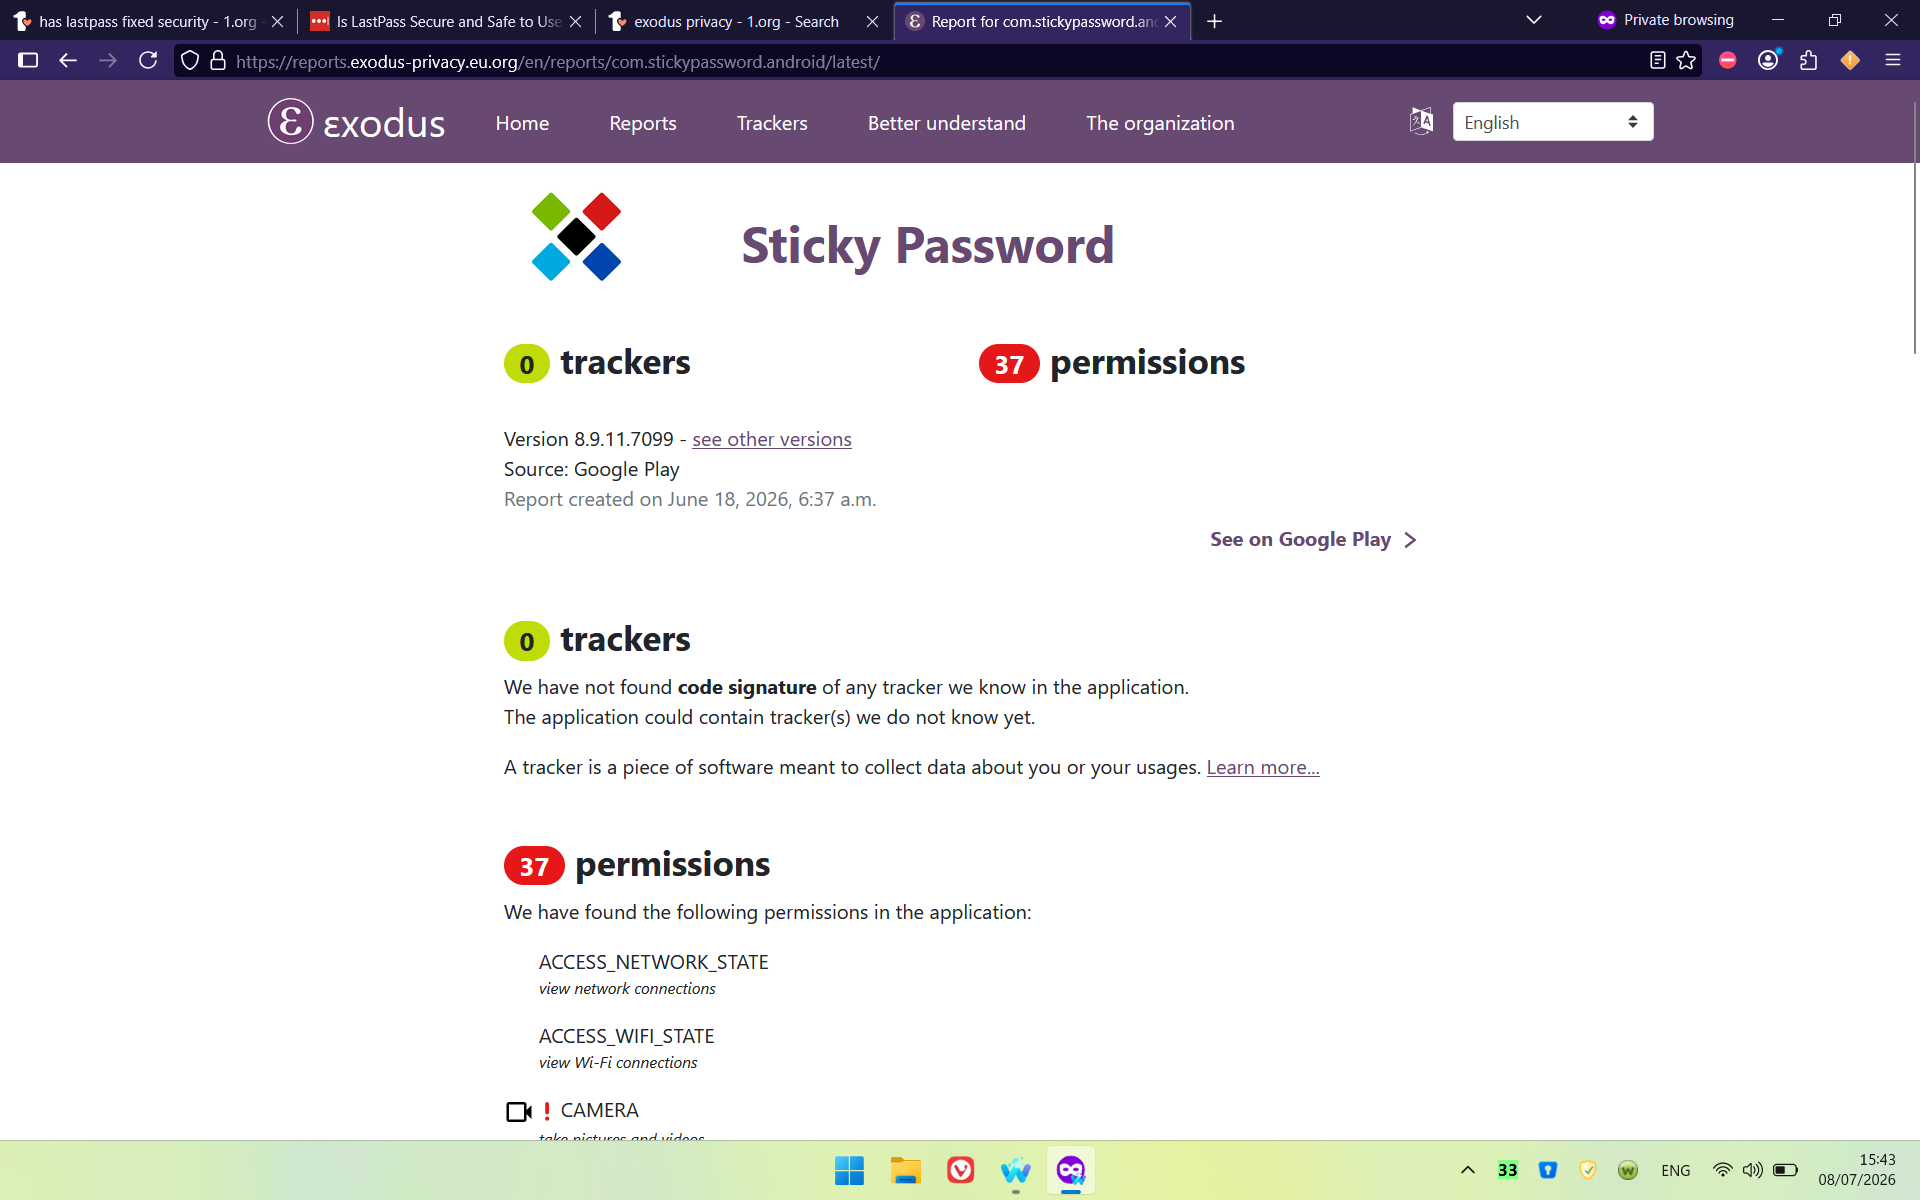1920x1200 pixels.
Task: Click the 'Version 8.9.11.7099' text
Action: [x=589, y=439]
